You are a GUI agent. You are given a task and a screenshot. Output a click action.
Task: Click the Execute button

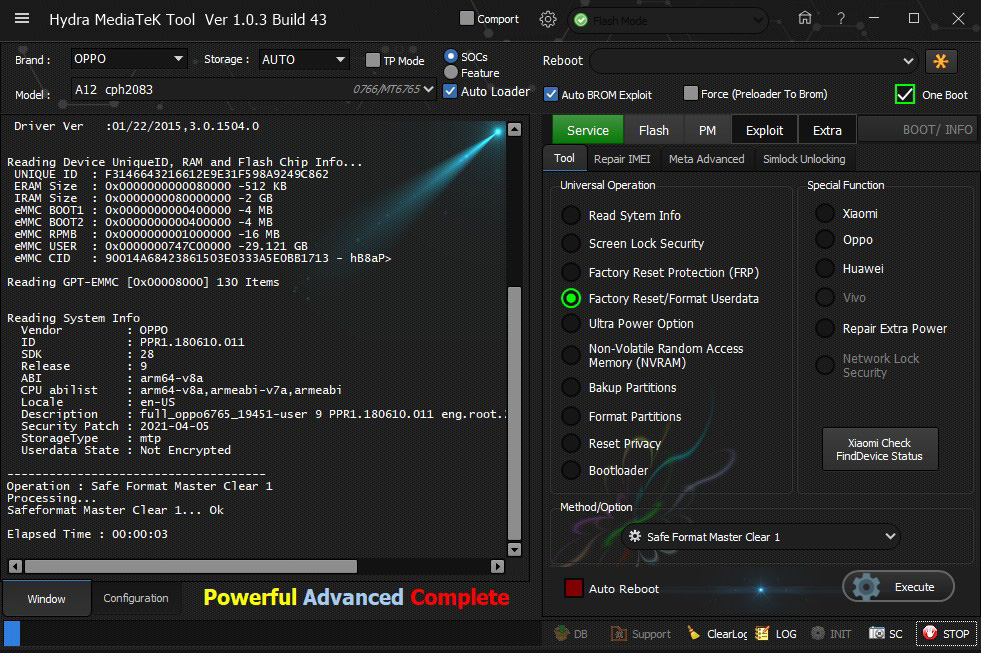[898, 587]
